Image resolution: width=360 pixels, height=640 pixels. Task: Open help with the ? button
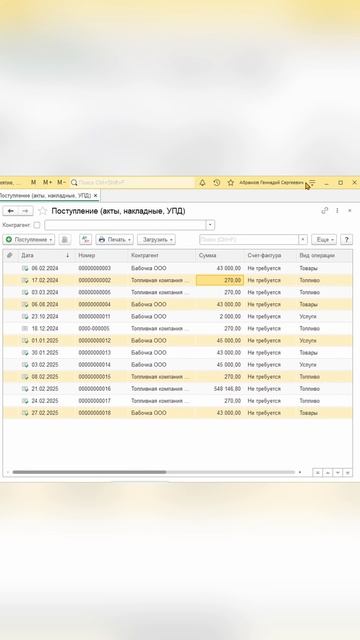[x=347, y=240]
